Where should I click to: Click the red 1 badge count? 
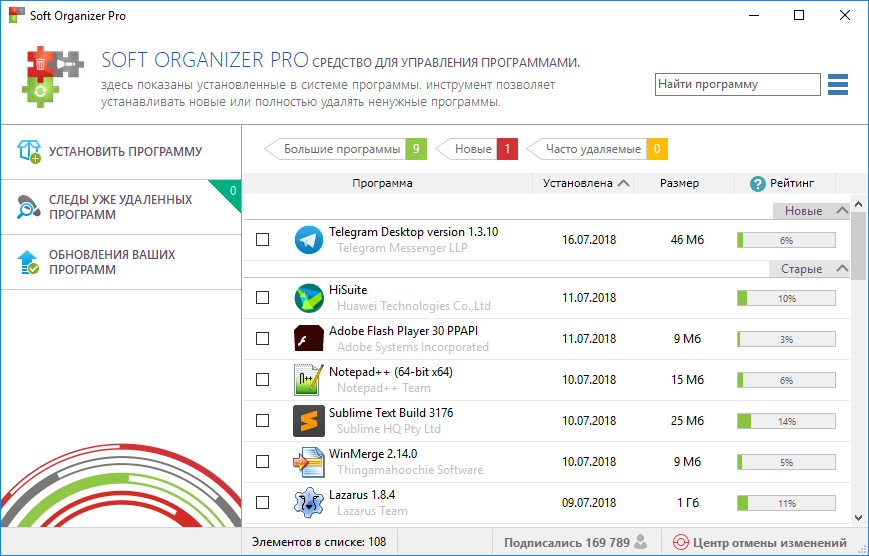(x=507, y=149)
